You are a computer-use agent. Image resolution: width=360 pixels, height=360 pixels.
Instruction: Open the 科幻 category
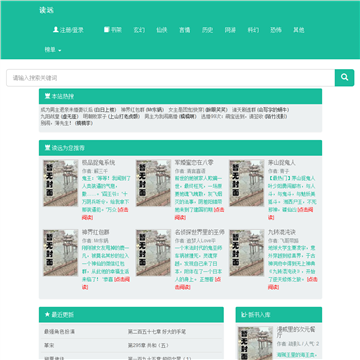[253, 30]
